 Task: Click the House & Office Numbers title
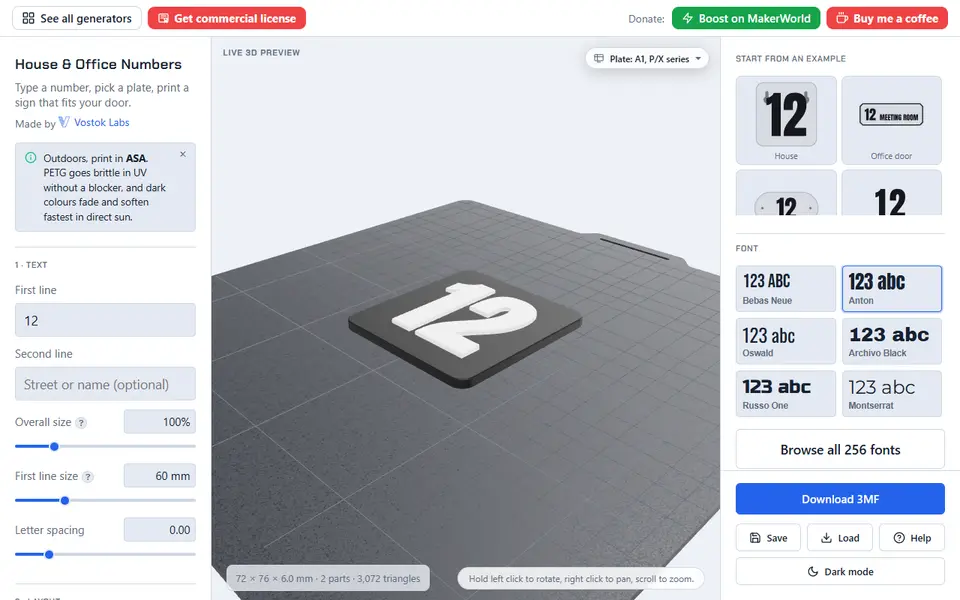coord(98,64)
